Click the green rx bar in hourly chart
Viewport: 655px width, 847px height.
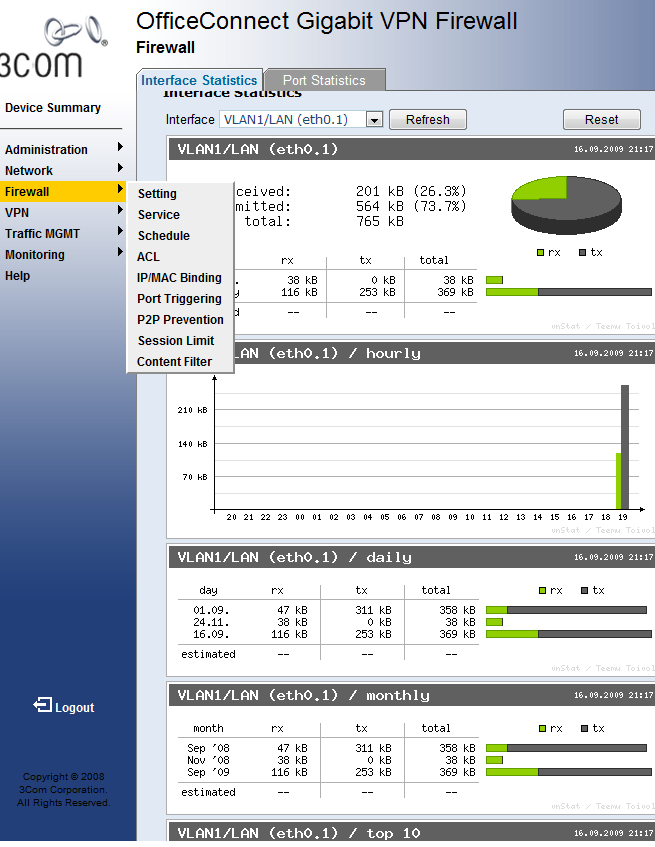[x=619, y=481]
